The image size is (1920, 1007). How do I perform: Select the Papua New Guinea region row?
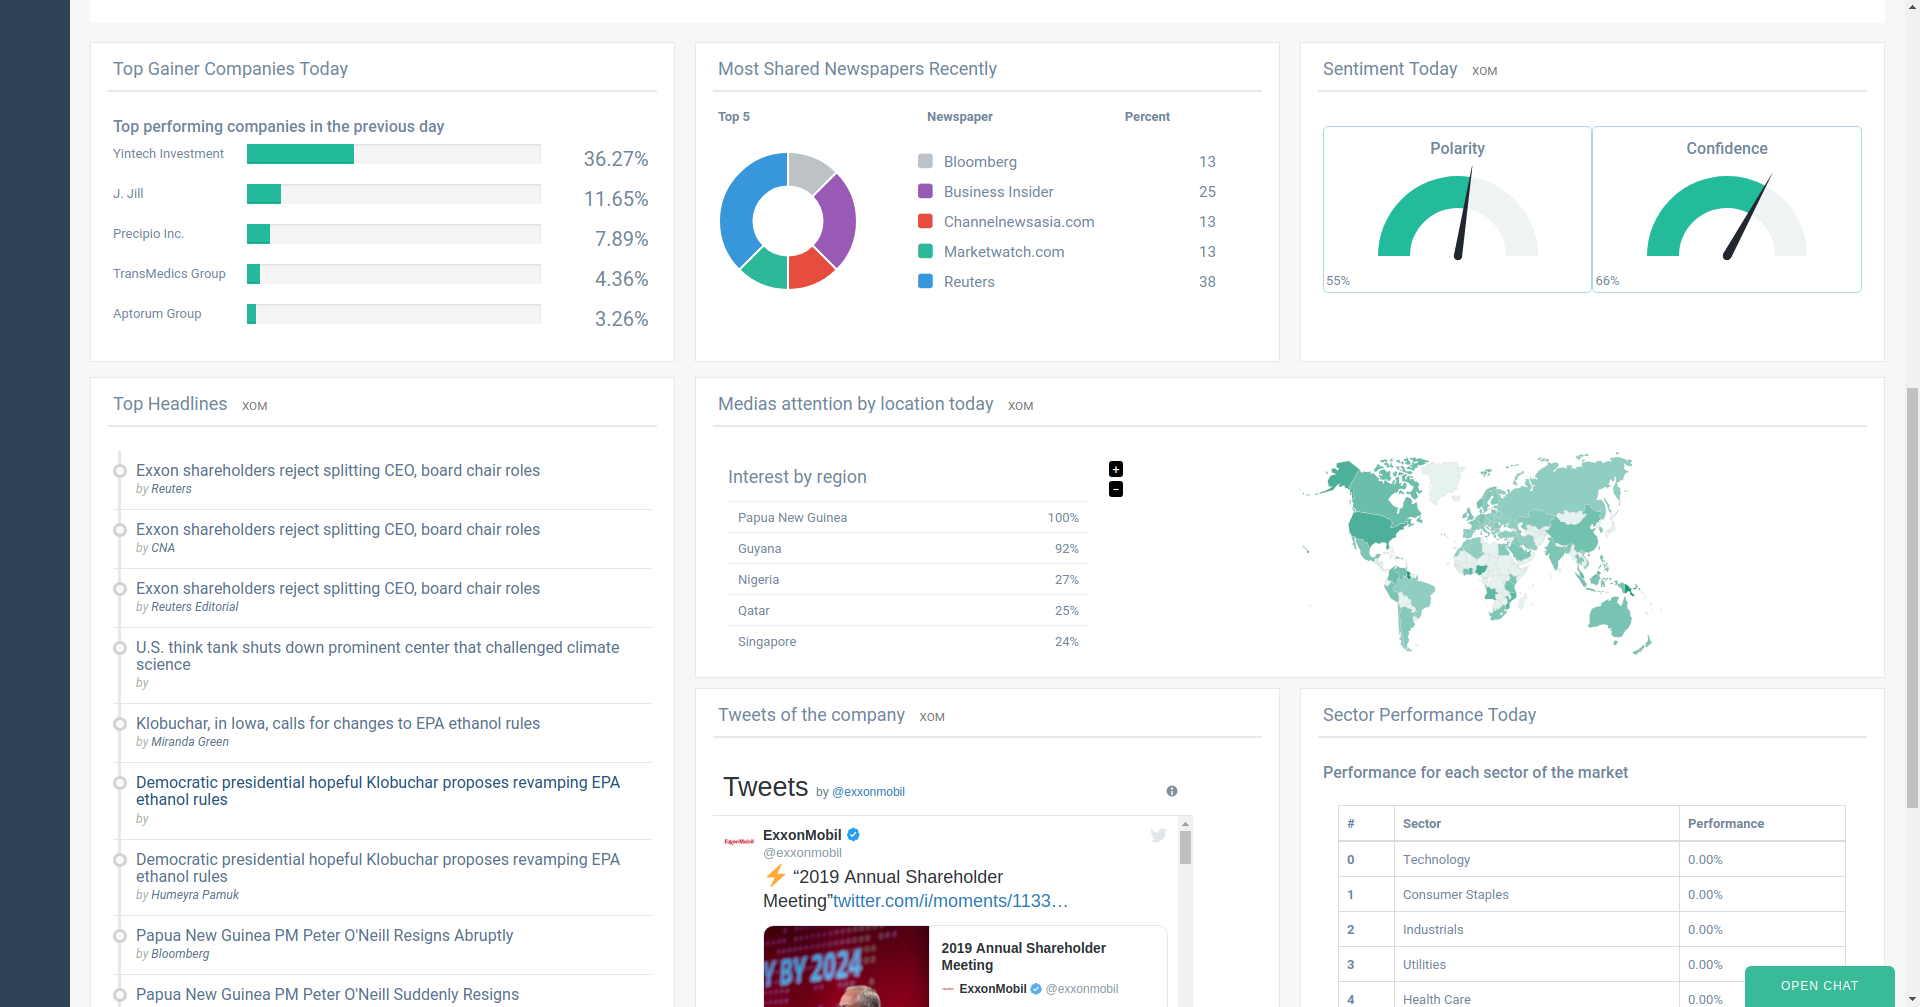[x=908, y=518]
